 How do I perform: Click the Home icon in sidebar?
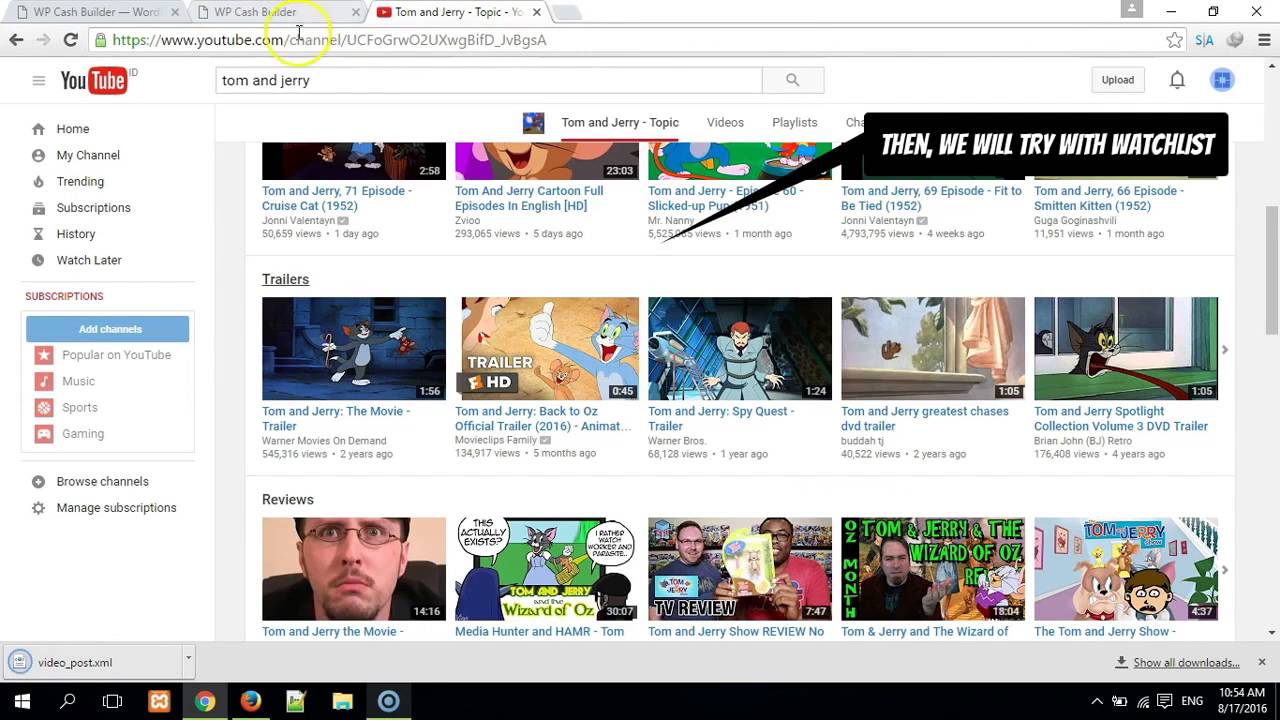(x=38, y=129)
